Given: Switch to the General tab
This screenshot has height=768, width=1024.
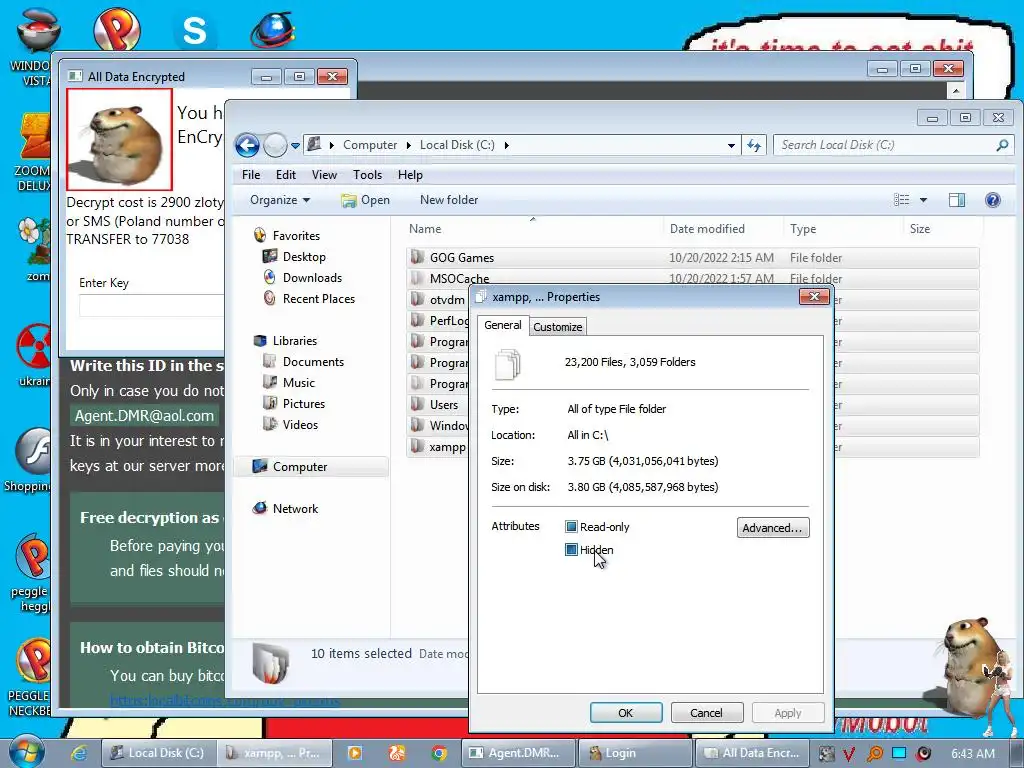Looking at the screenshot, I should pyautogui.click(x=502, y=325).
